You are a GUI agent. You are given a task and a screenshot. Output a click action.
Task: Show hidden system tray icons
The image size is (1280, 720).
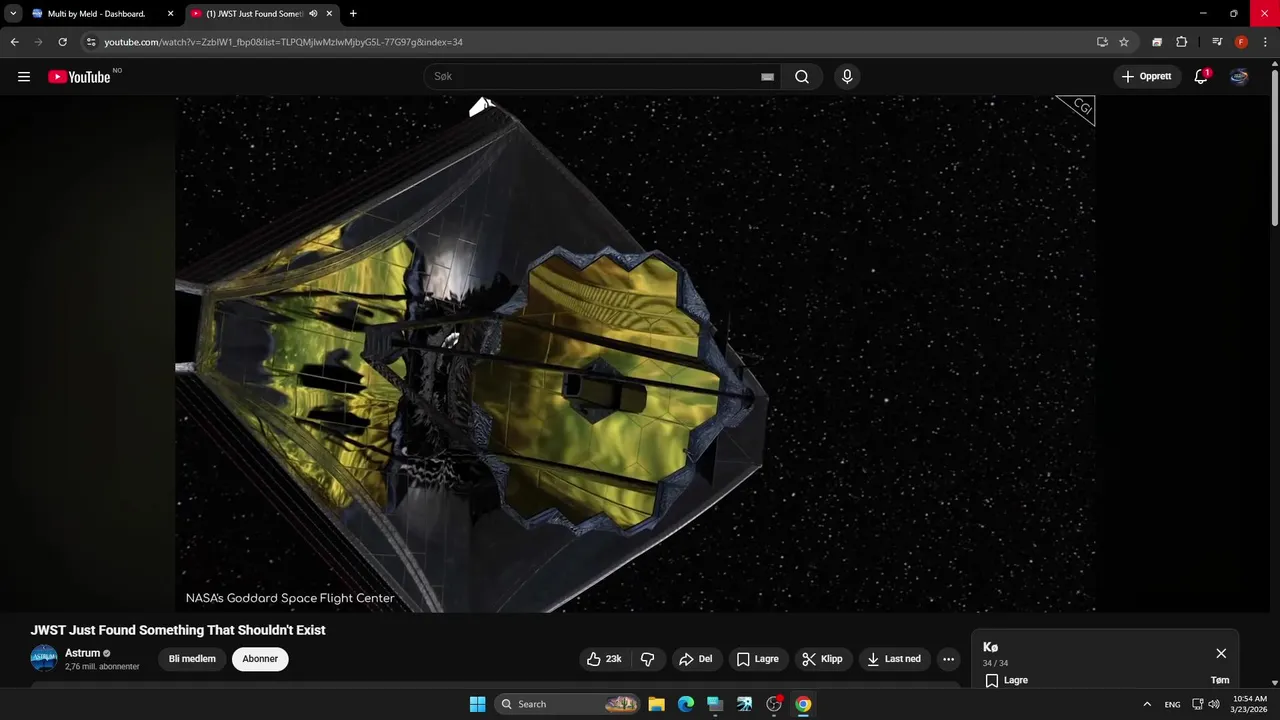coord(1147,704)
